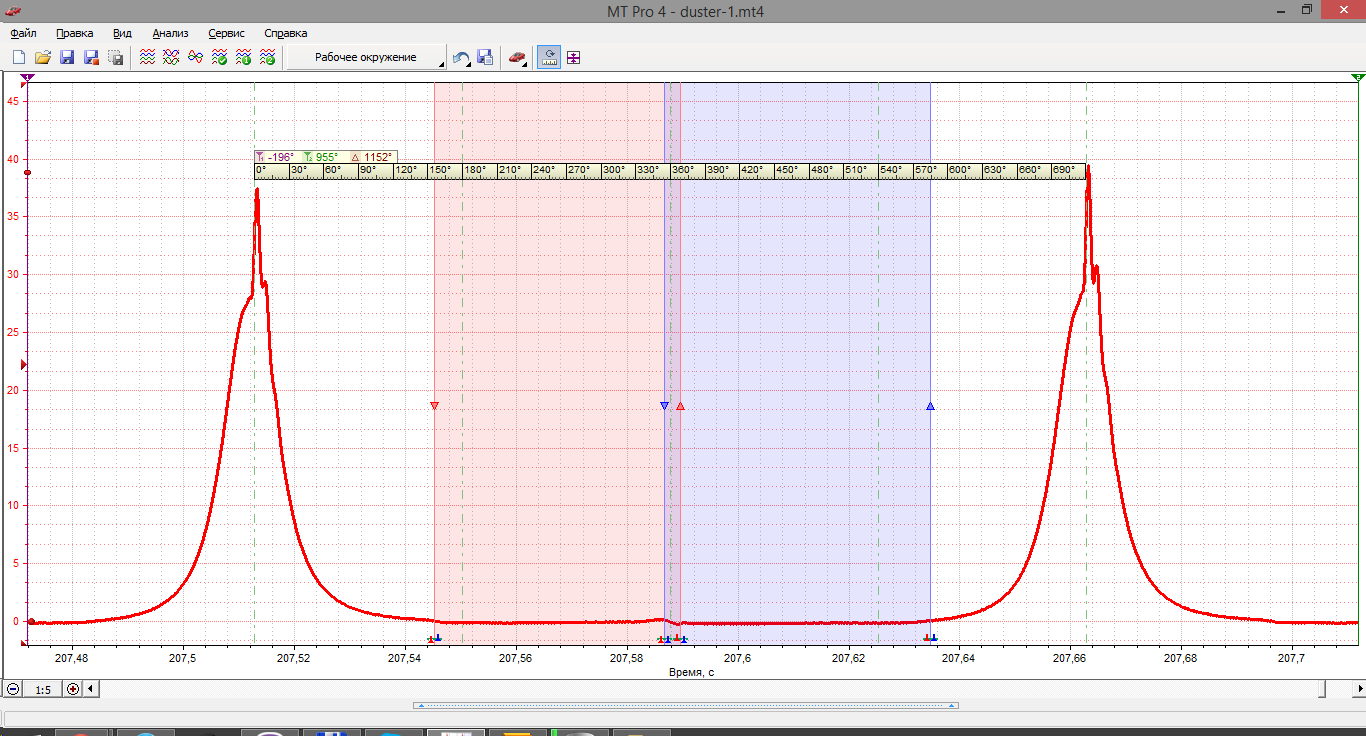This screenshot has height=736, width=1366.
Task: Click the red up-triangle selection end marker
Action: point(680,406)
